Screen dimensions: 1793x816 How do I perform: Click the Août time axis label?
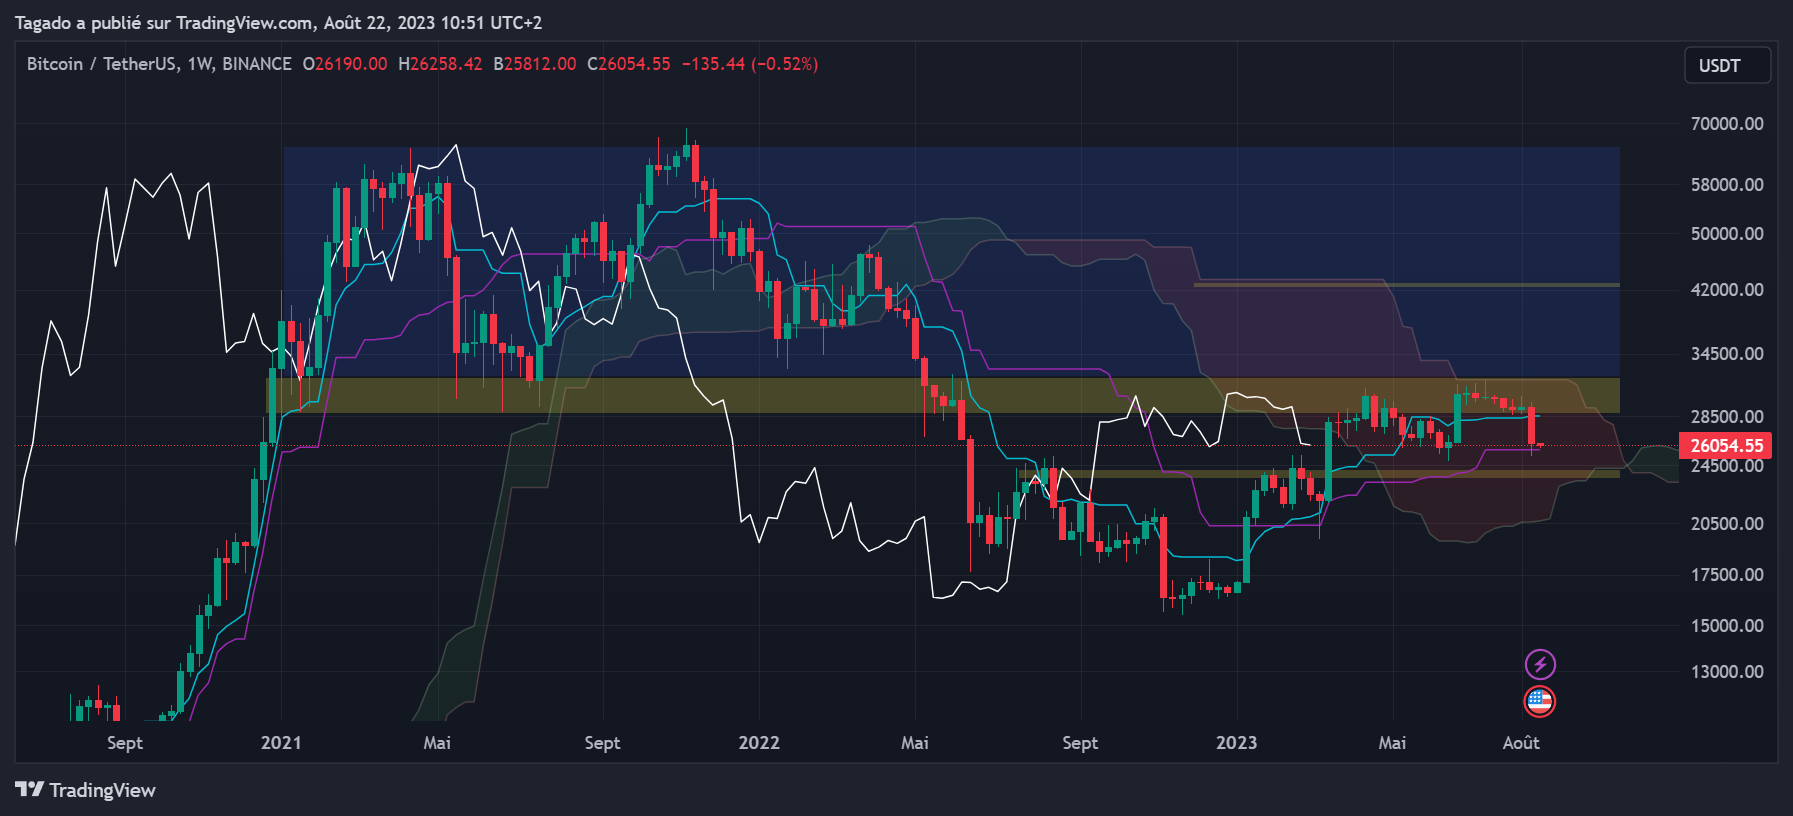coord(1521,743)
